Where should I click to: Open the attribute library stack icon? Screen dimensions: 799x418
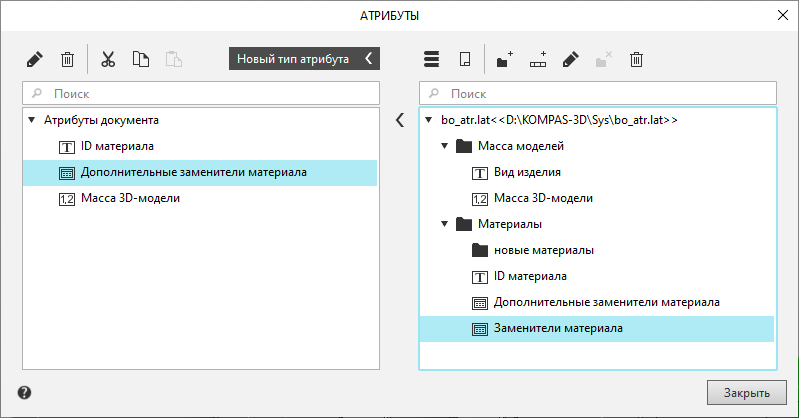click(432, 60)
